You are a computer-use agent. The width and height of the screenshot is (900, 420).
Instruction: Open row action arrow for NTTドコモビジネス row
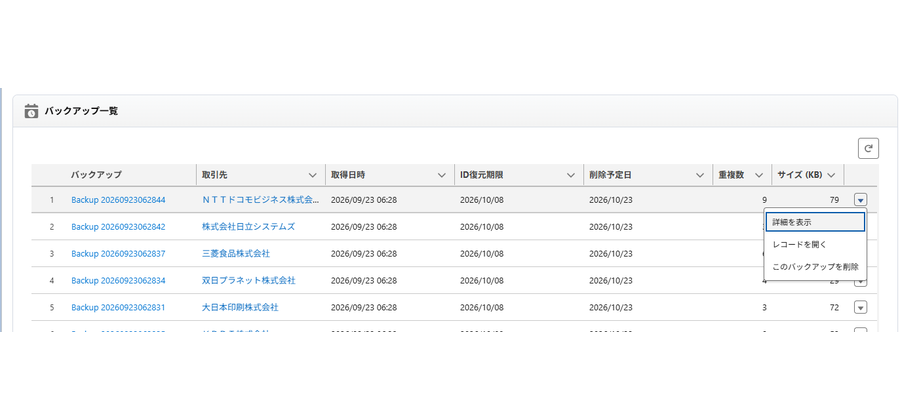click(x=860, y=200)
